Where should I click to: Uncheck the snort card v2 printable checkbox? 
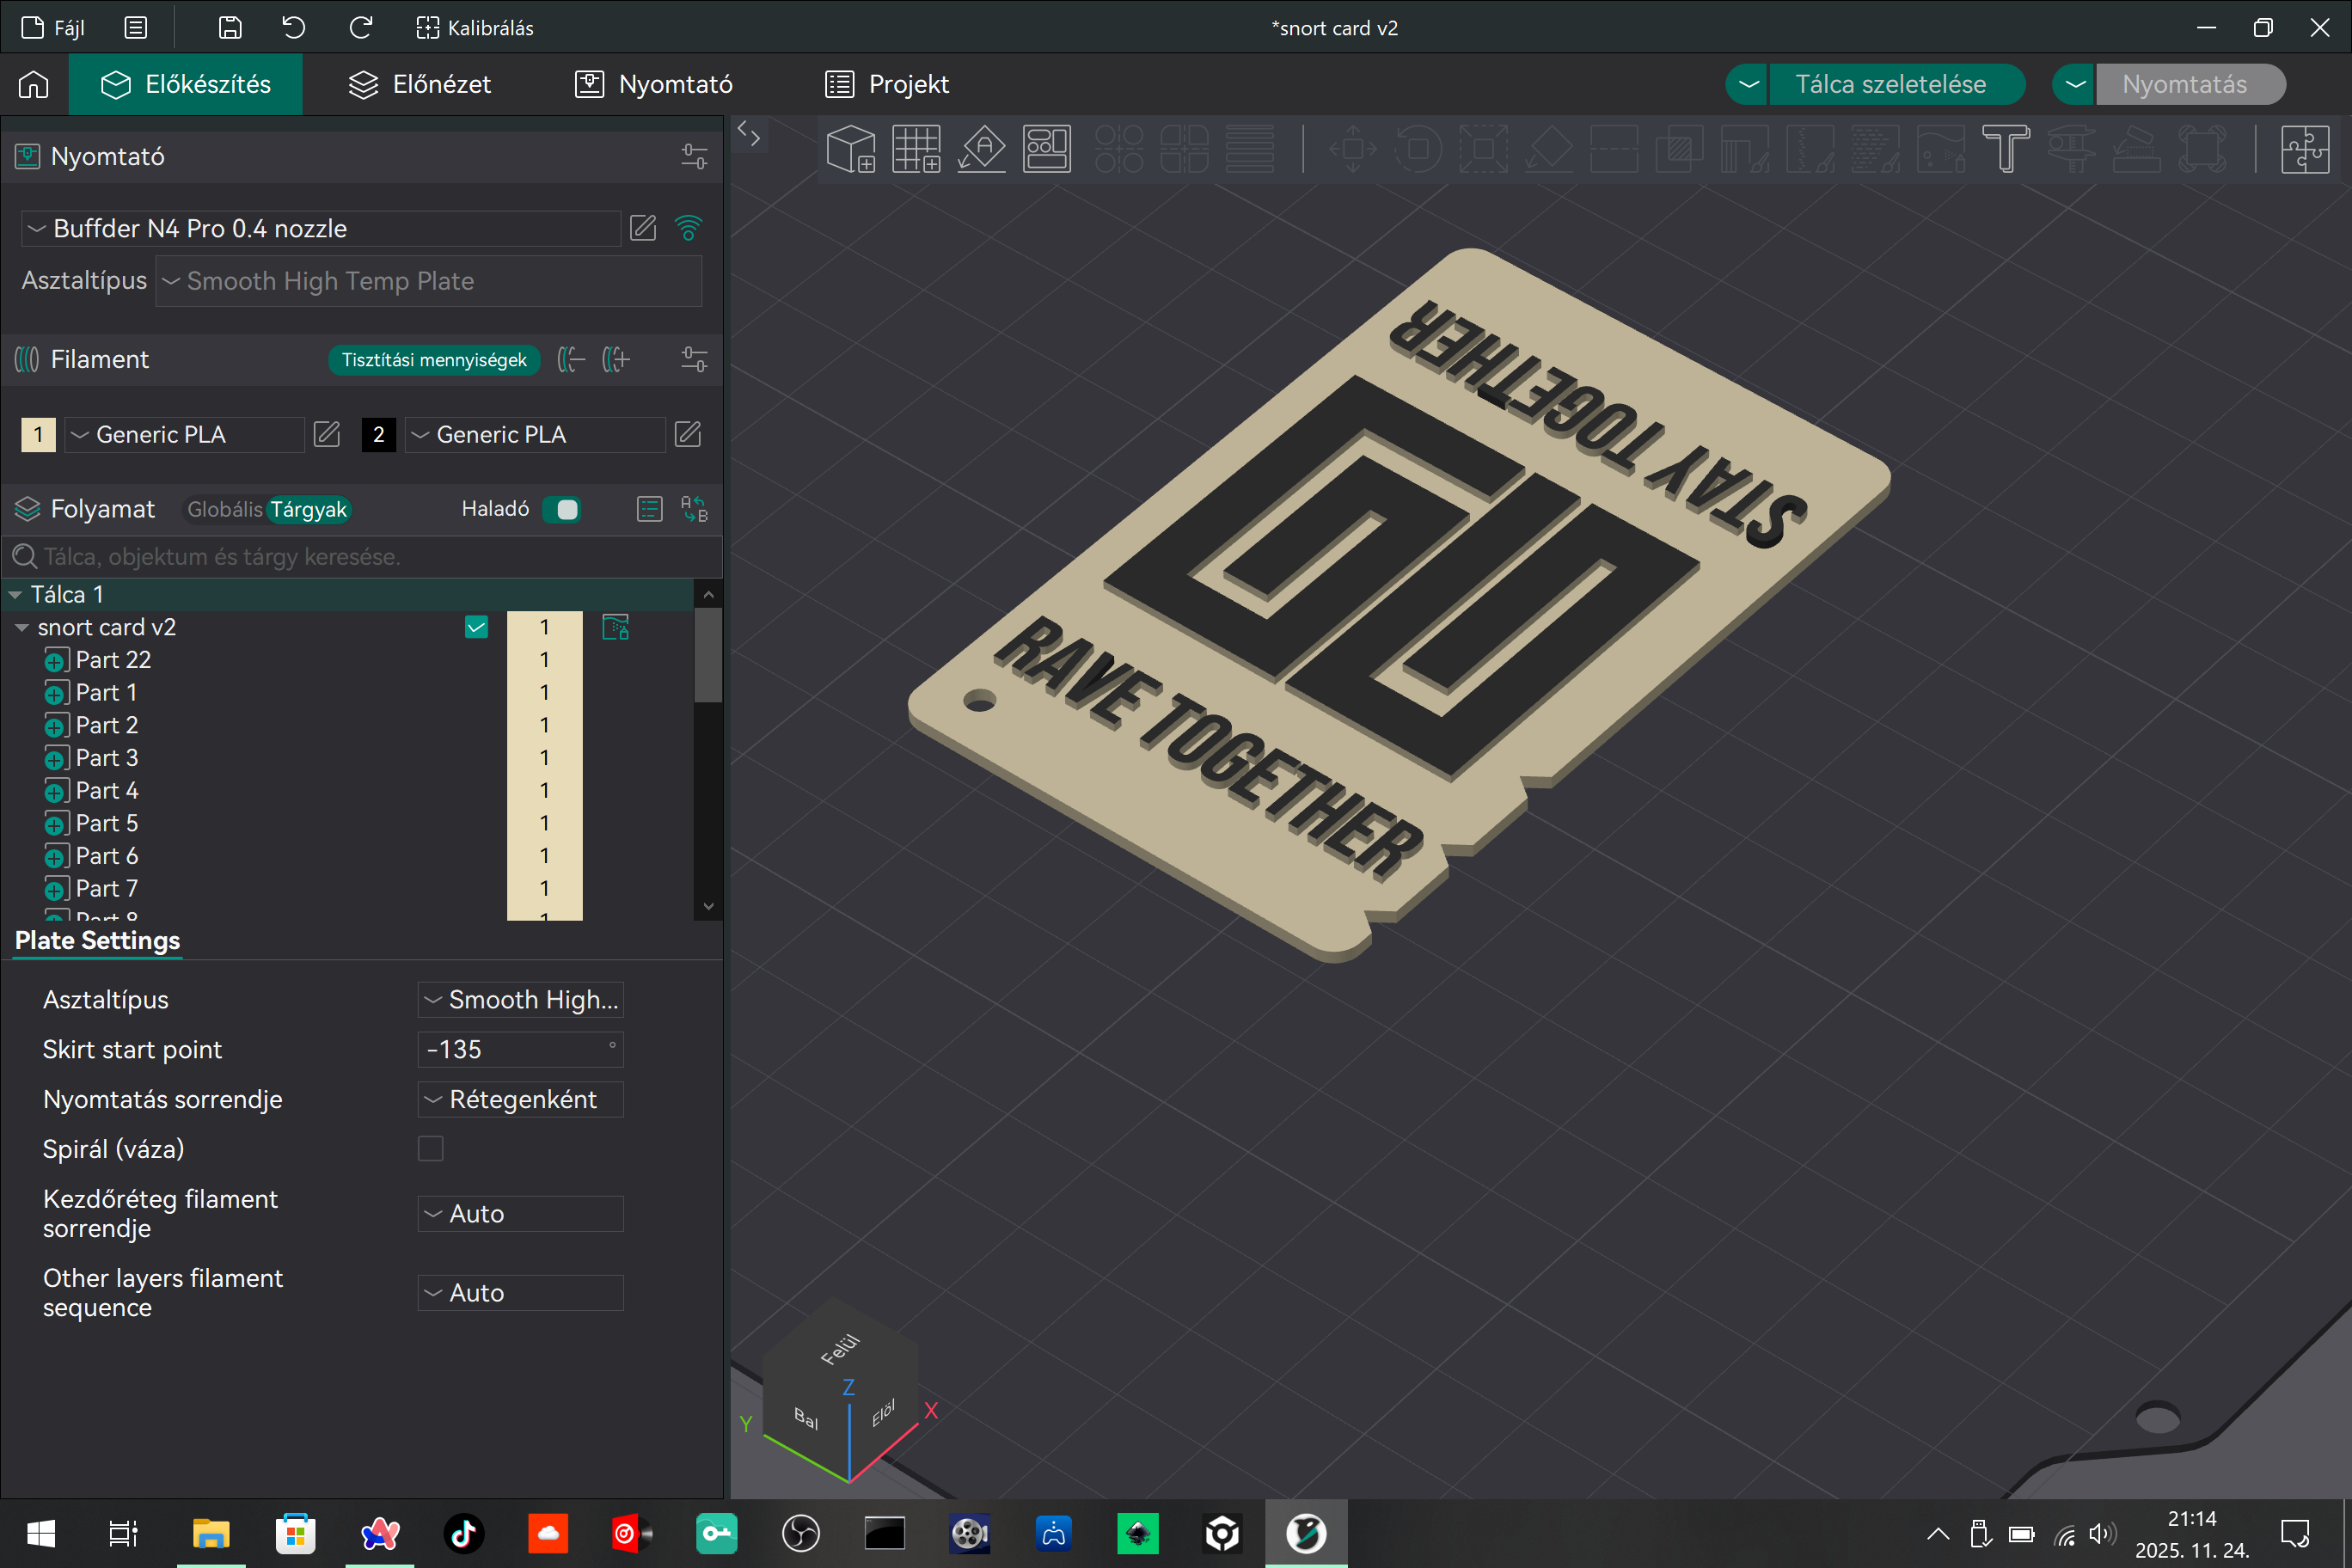tap(476, 627)
